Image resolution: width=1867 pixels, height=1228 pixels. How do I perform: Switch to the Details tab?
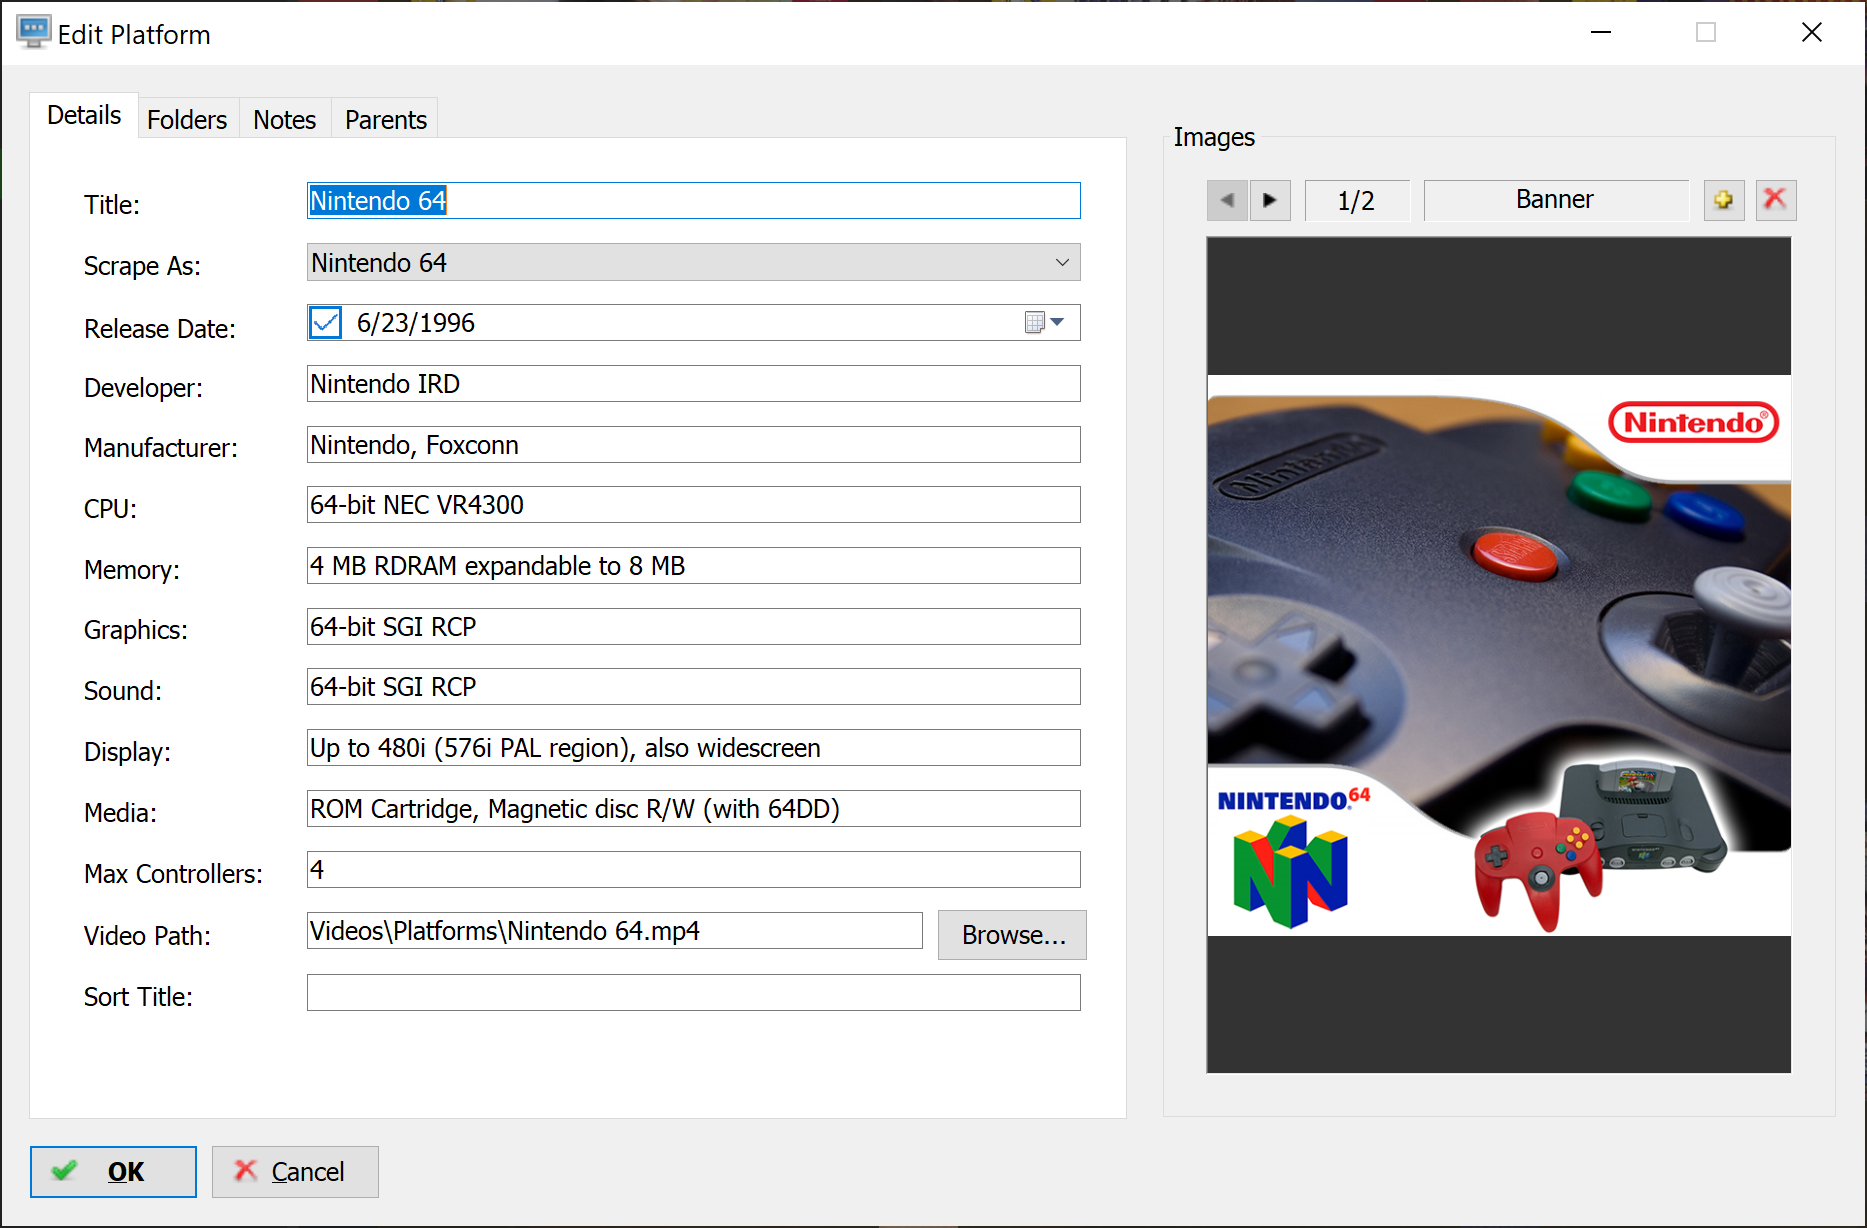(84, 115)
